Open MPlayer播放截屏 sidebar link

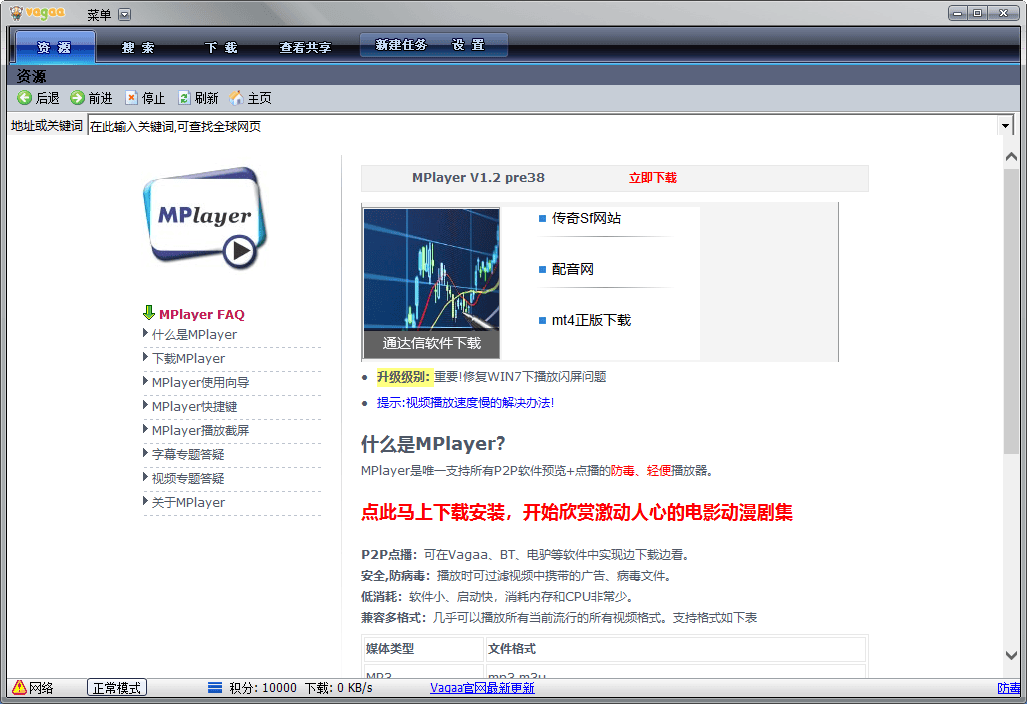pyautogui.click(x=200, y=431)
